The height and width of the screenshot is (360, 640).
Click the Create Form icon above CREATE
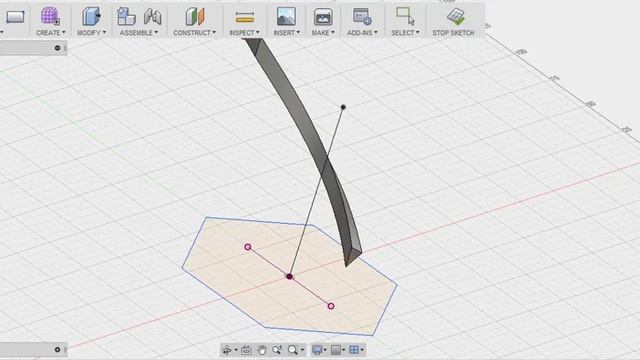50,16
